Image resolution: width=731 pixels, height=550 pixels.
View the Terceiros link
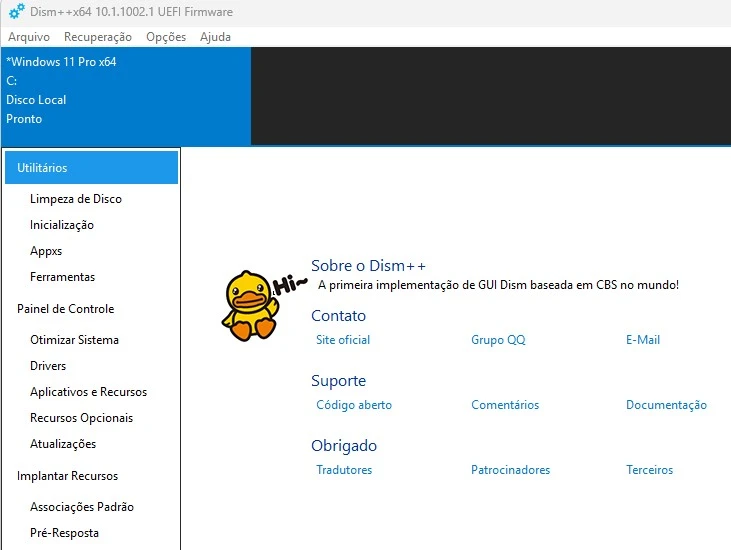[649, 470]
